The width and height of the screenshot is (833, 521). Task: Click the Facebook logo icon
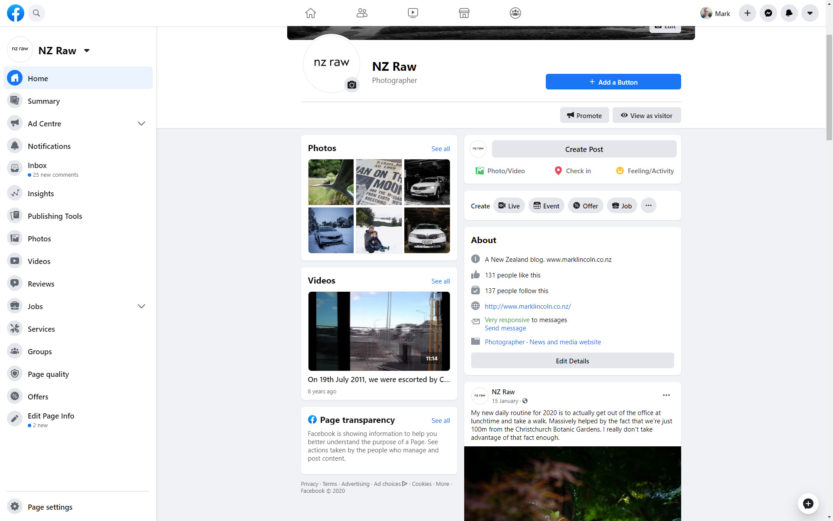[15, 13]
